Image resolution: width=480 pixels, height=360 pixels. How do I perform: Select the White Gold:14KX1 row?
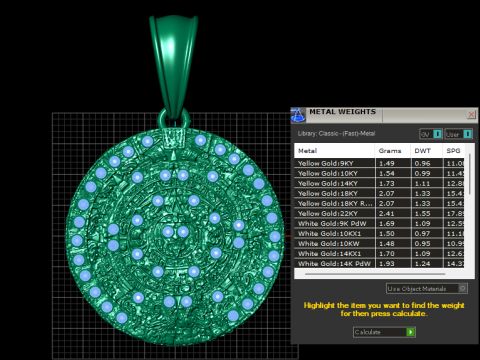379,253
